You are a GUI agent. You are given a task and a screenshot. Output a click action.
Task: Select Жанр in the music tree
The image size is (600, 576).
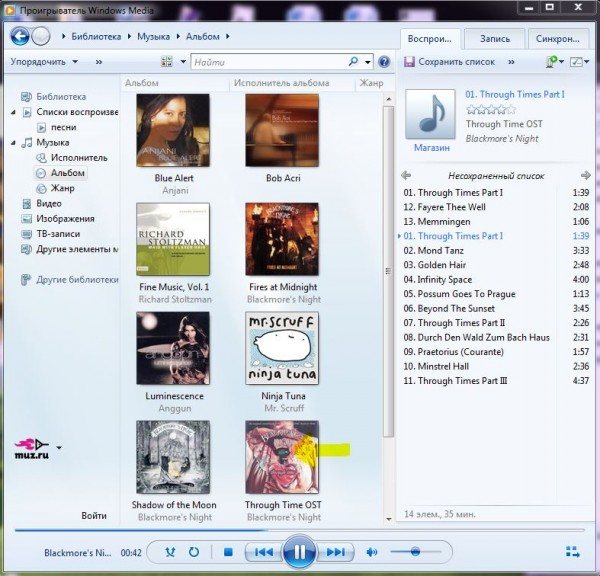(x=62, y=188)
